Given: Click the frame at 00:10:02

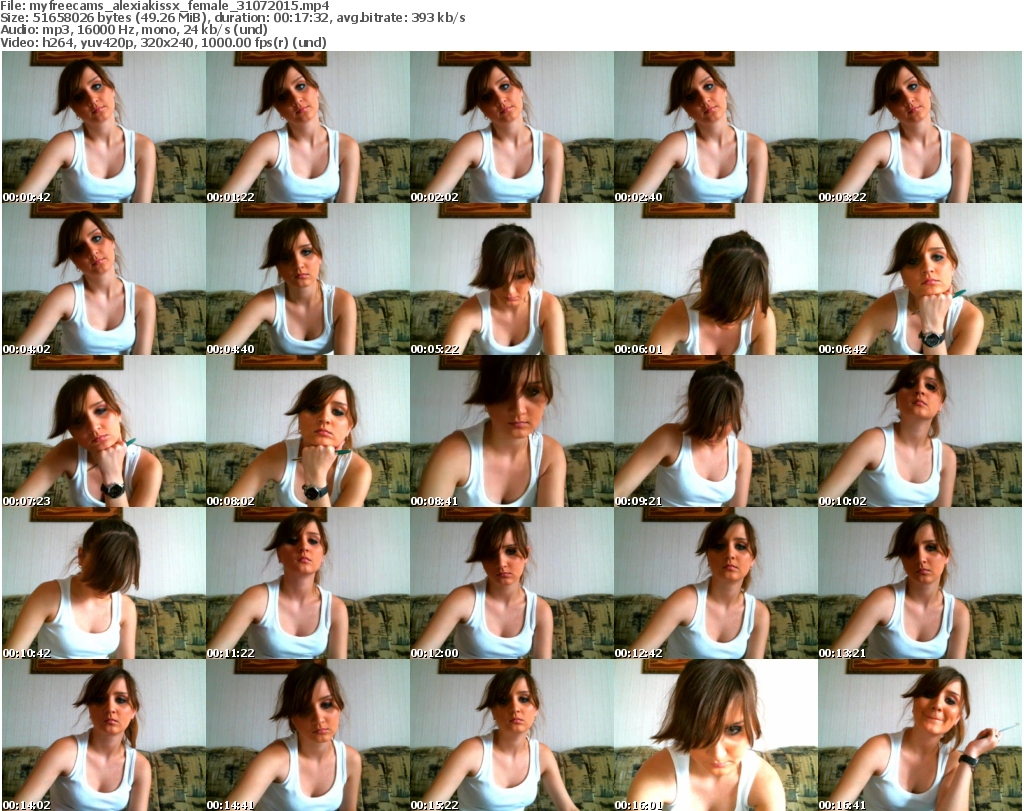Looking at the screenshot, I should click(x=920, y=432).
